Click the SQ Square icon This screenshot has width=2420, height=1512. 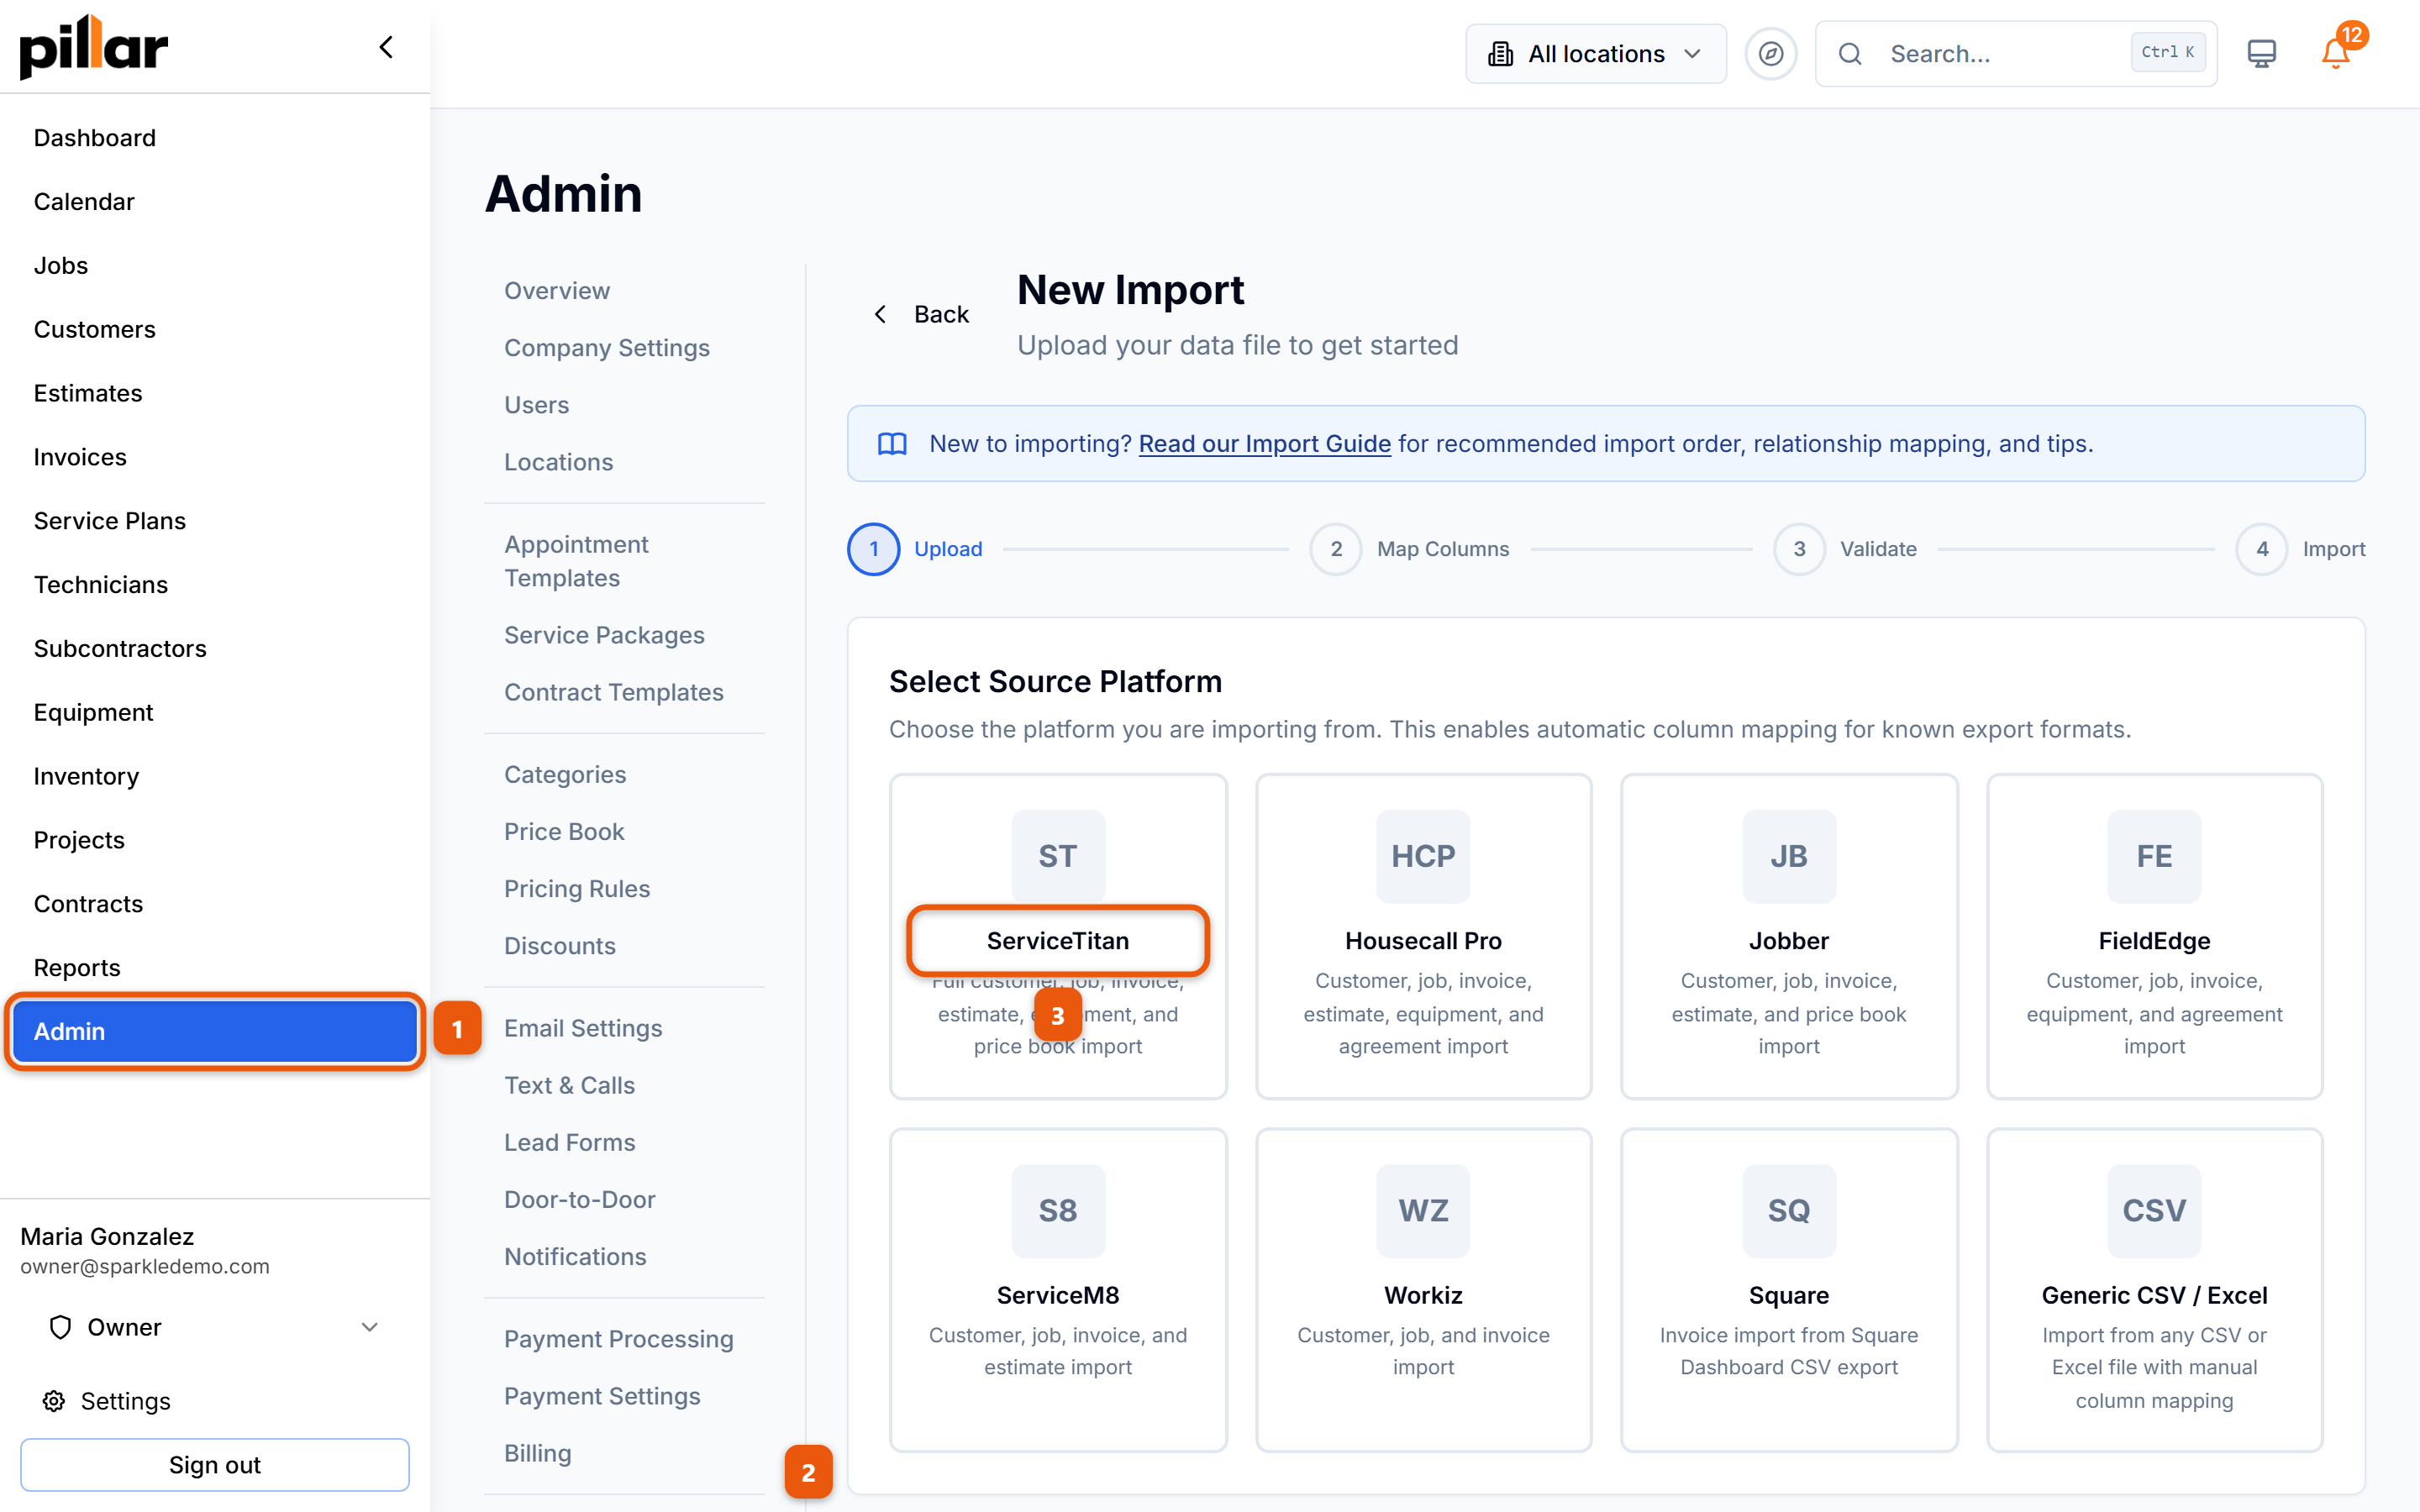pos(1788,1210)
